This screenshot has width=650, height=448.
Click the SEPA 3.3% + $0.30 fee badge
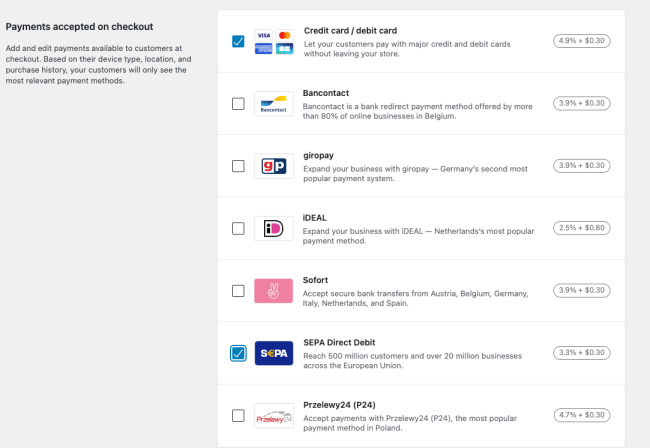coord(582,353)
